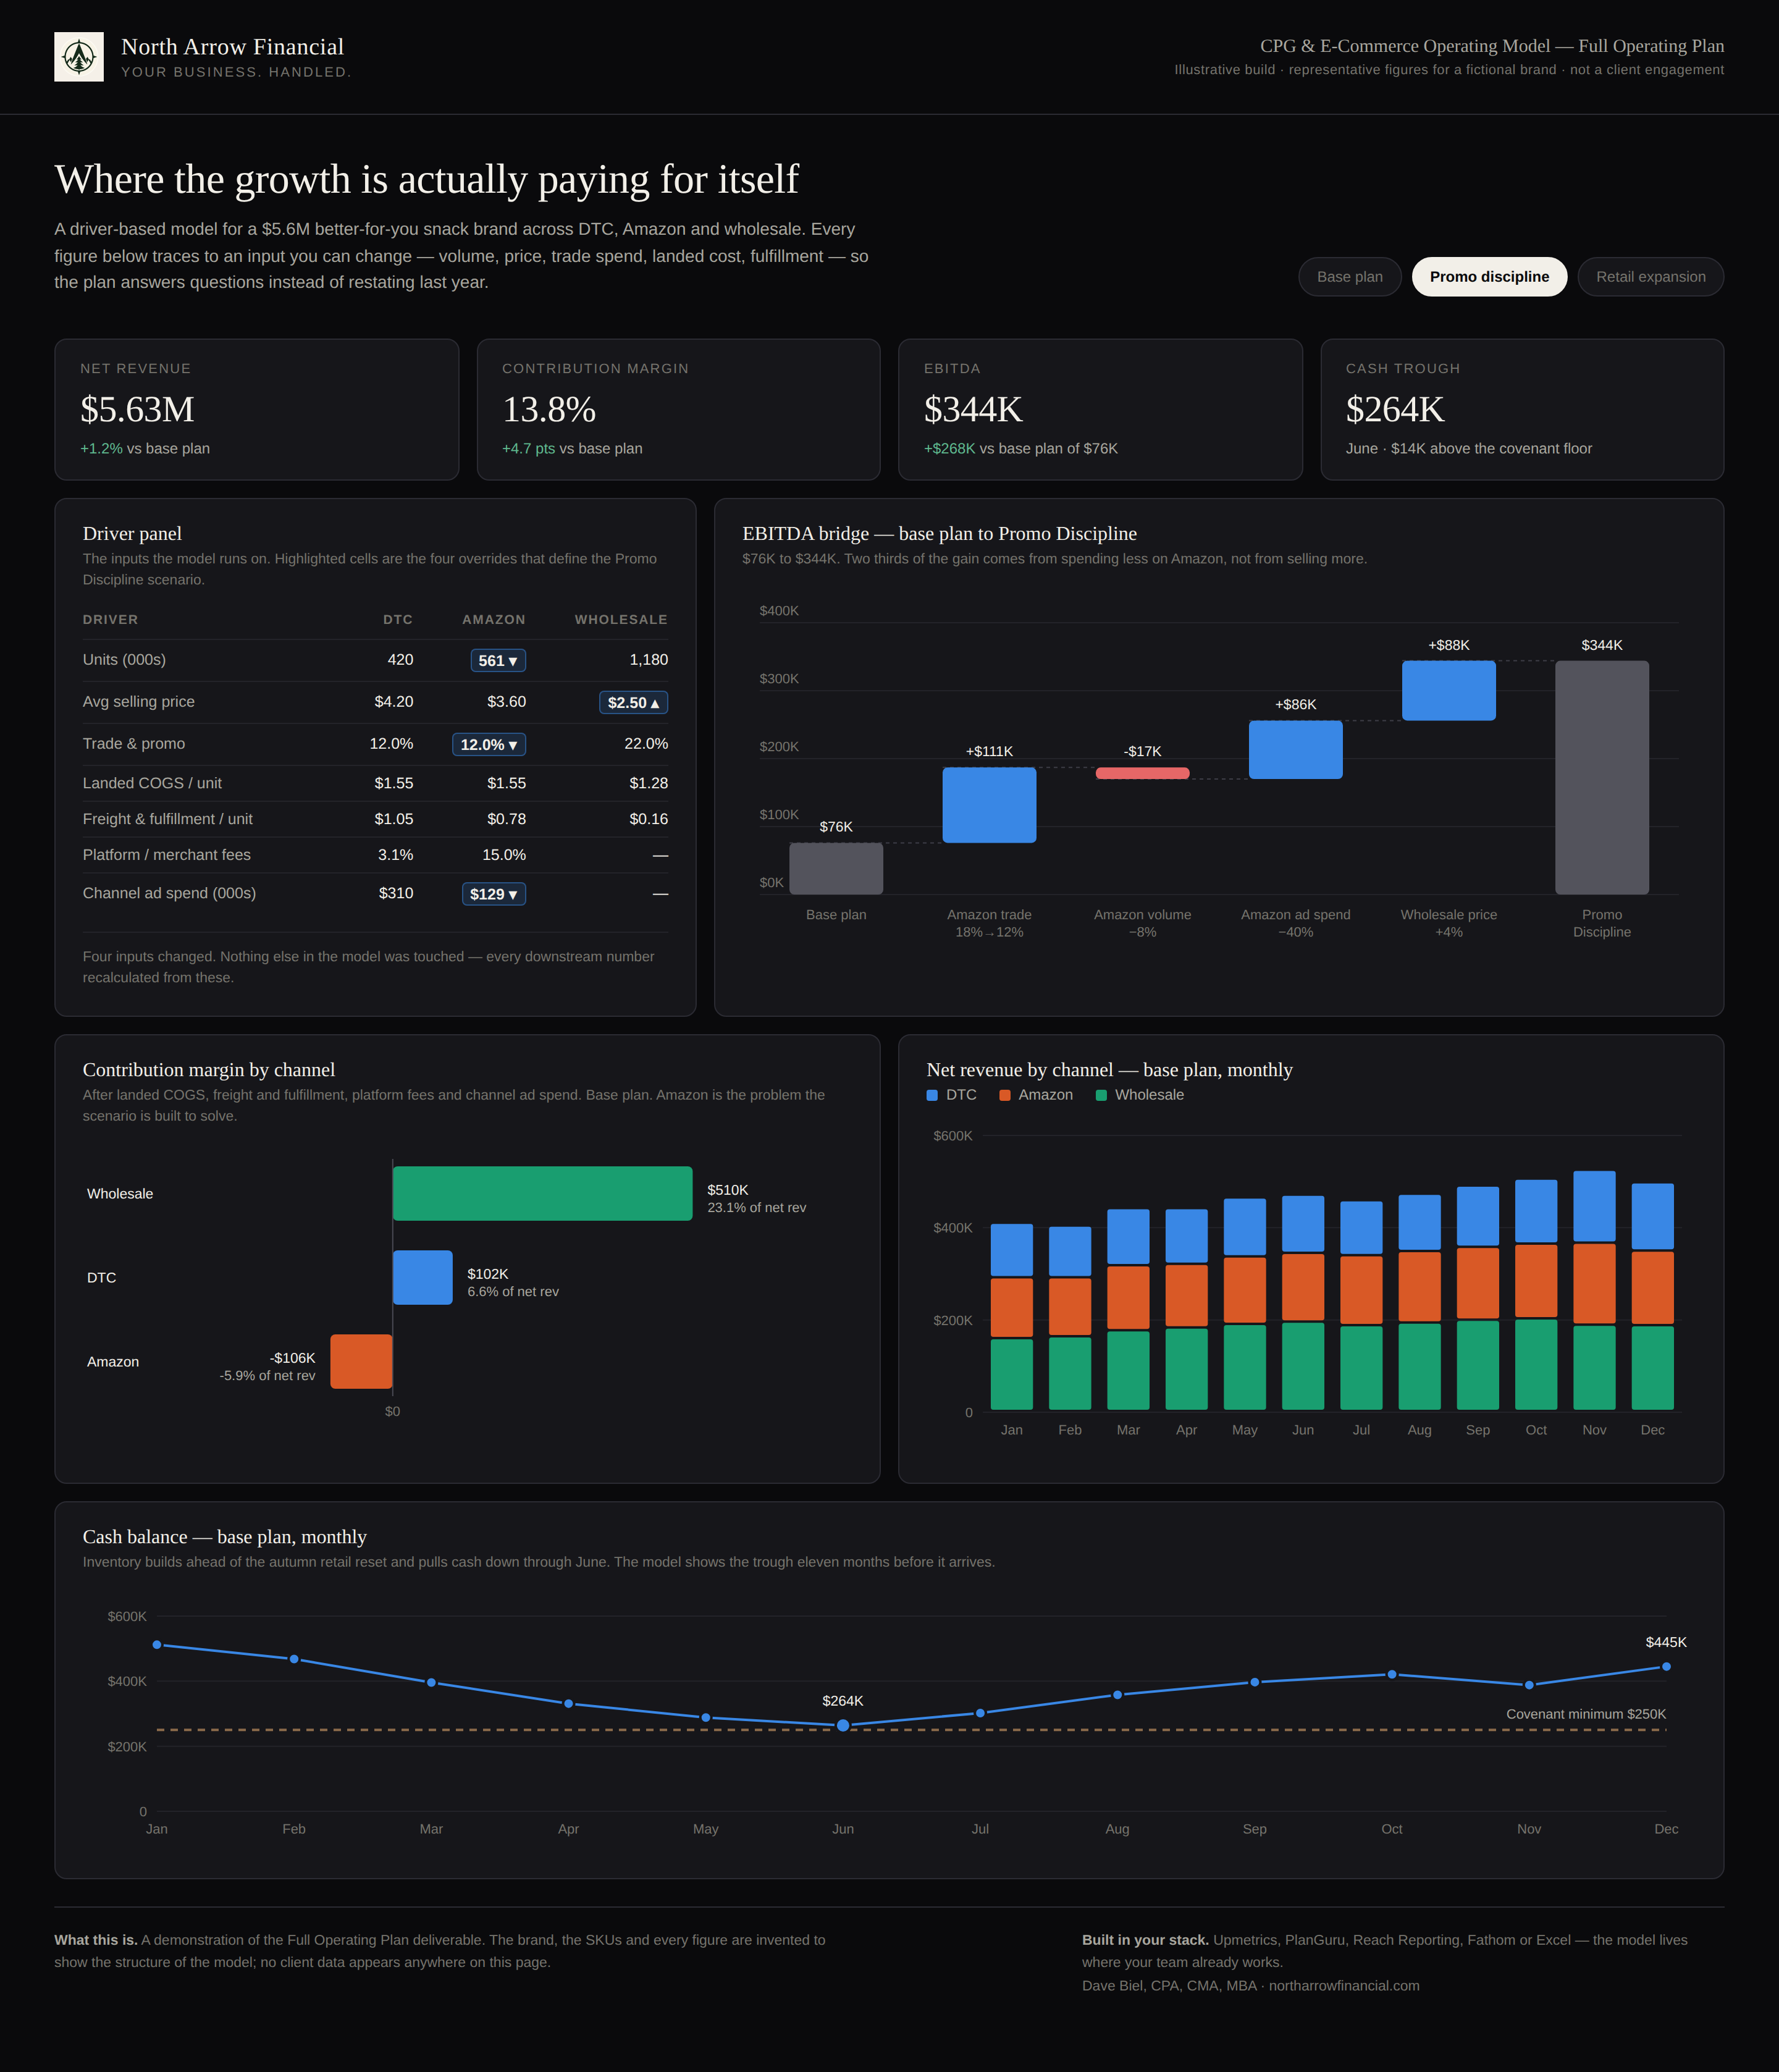This screenshot has width=1779, height=2072.
Task: Click the Amazon ad spend +$86K bar
Action: pyautogui.click(x=1295, y=750)
